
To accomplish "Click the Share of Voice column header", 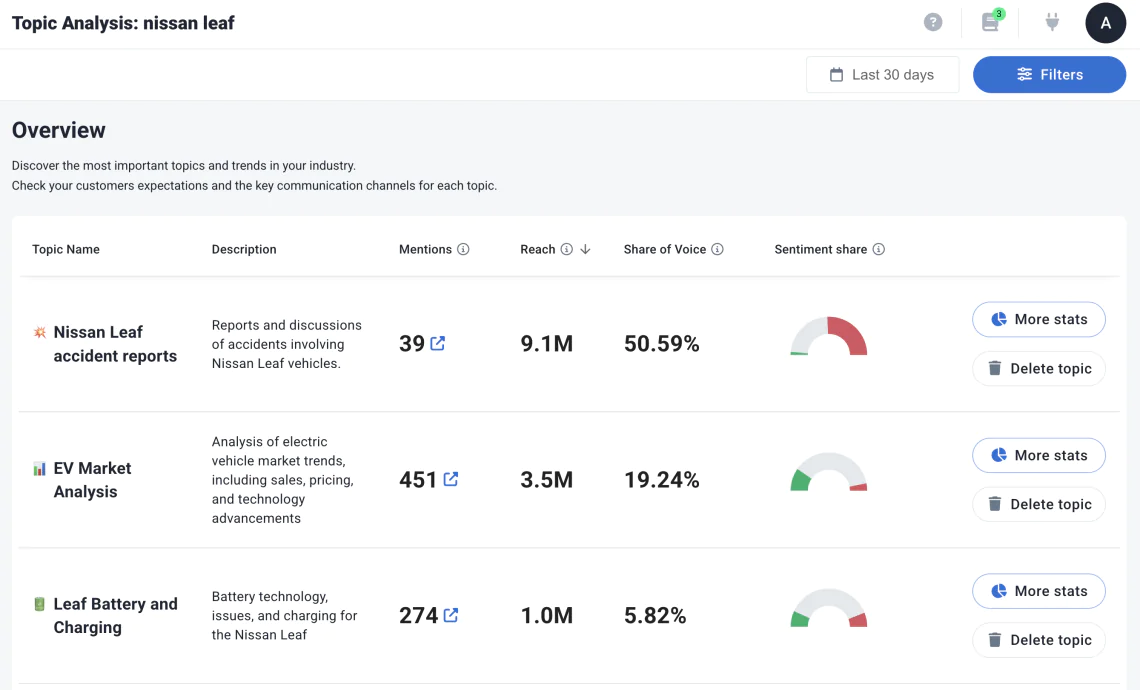I will [665, 249].
